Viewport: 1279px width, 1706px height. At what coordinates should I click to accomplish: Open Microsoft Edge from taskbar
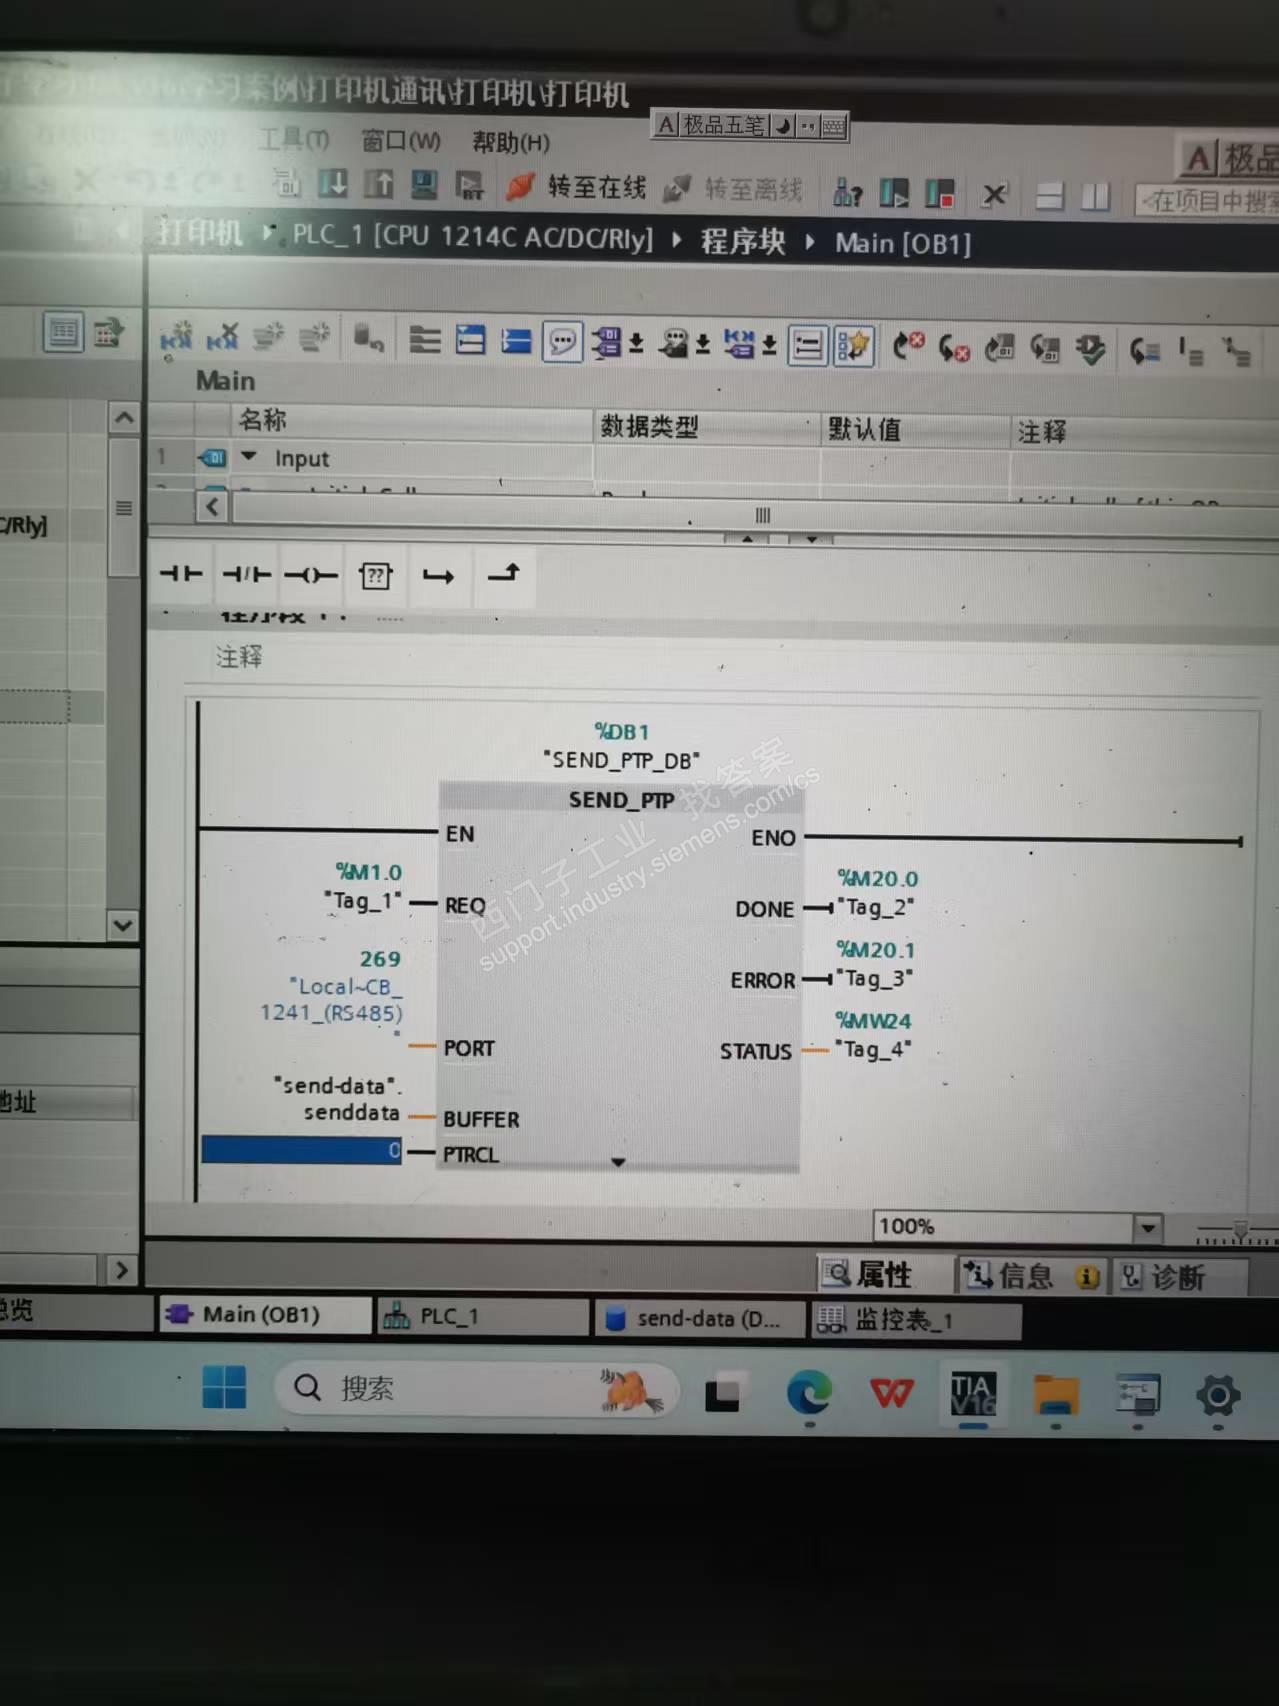(x=809, y=1393)
